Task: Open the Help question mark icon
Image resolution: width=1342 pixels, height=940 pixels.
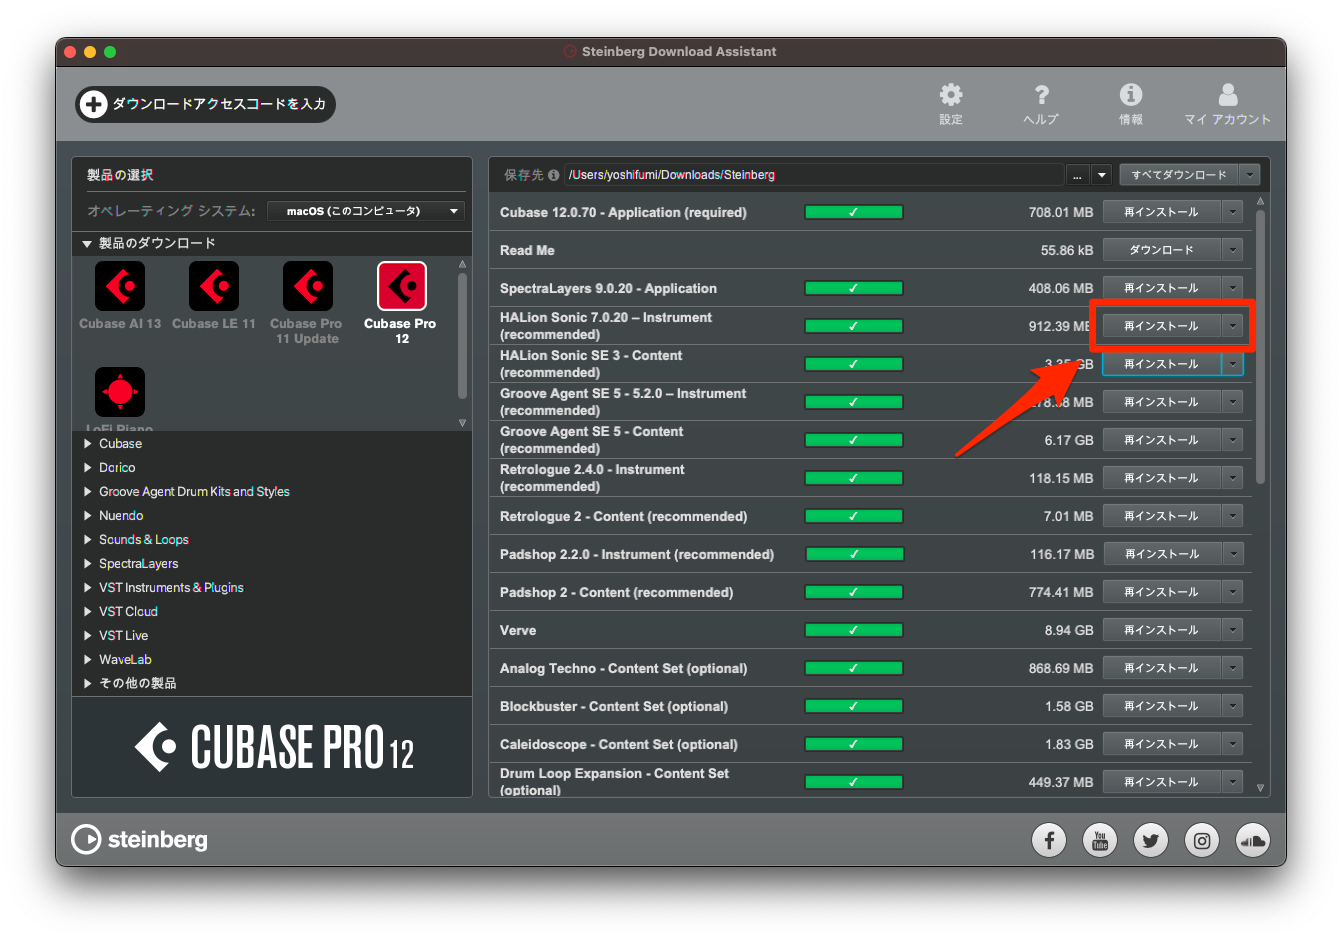Action: 1041,95
